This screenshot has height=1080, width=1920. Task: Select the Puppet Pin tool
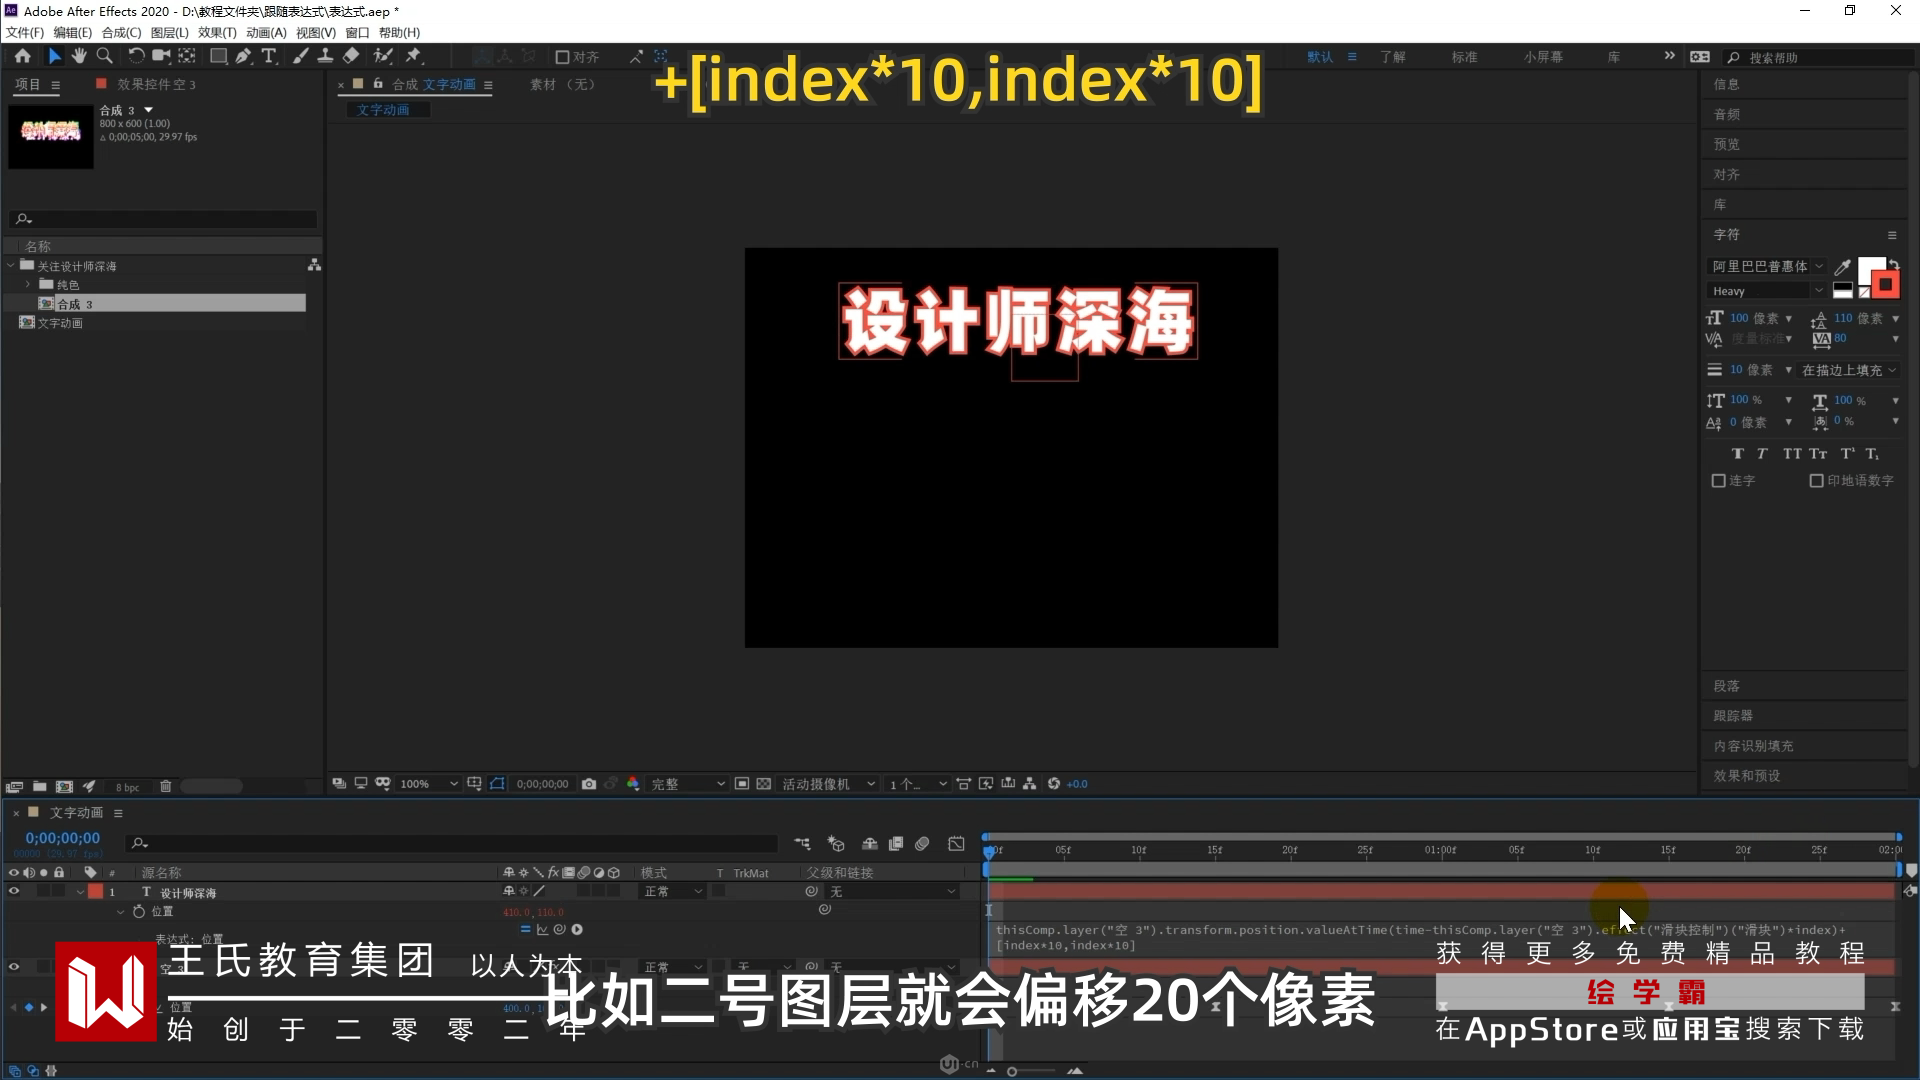tap(413, 56)
